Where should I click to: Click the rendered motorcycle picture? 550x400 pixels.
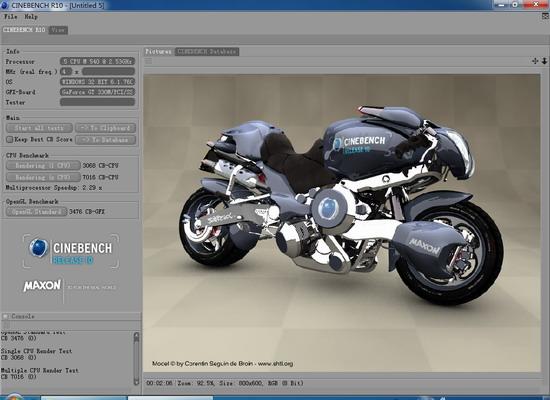click(x=342, y=223)
